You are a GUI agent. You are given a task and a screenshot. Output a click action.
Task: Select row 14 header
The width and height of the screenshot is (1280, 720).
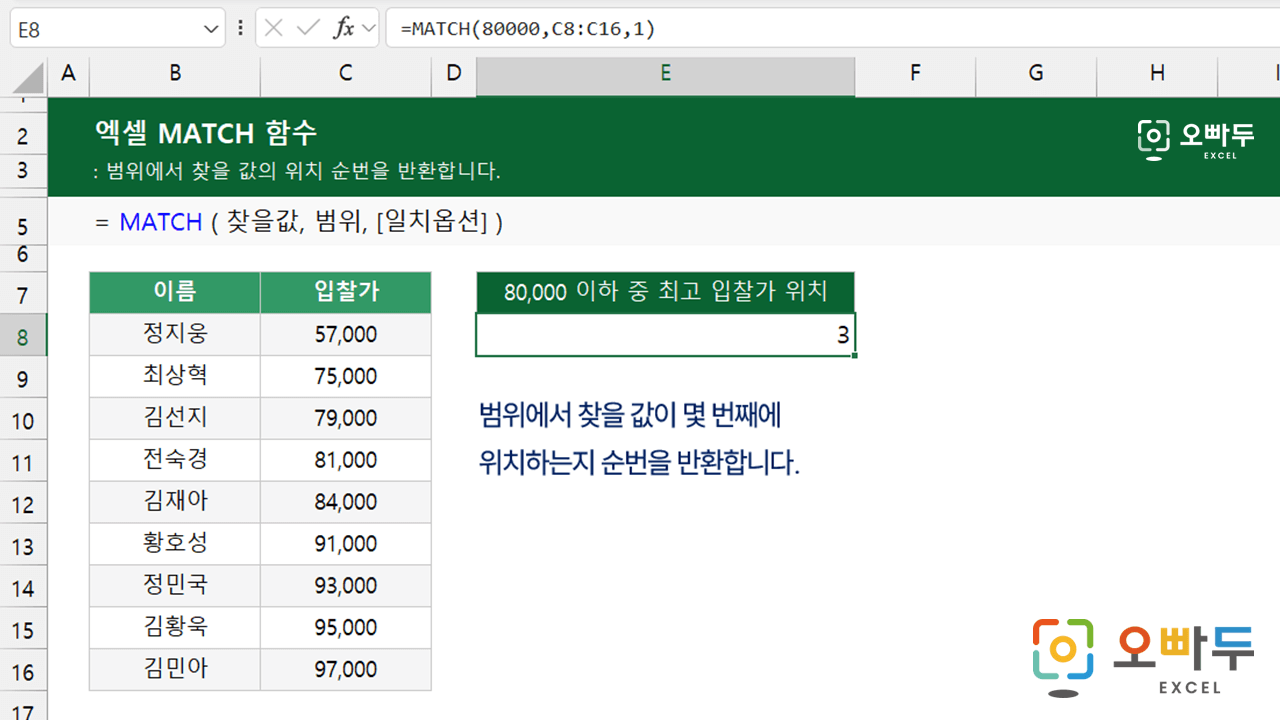(x=23, y=588)
